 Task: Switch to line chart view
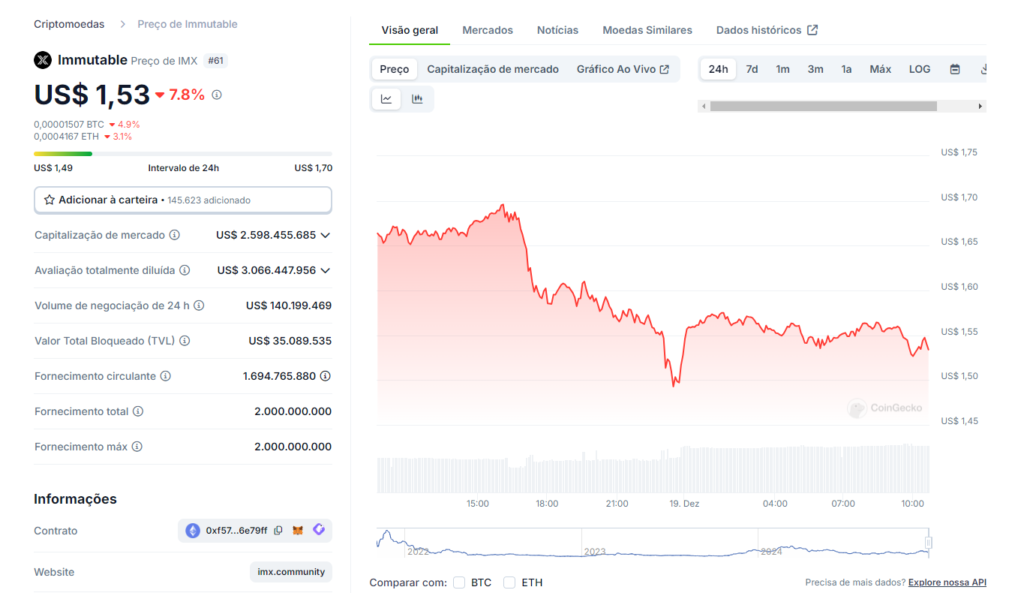[387, 99]
